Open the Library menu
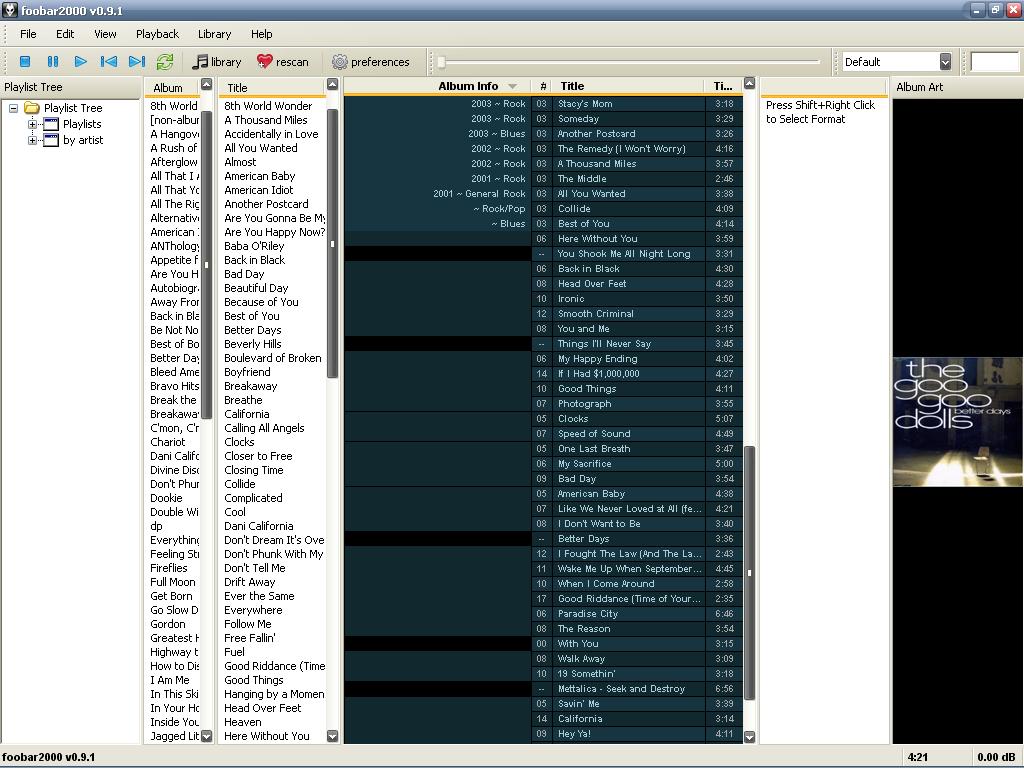 point(214,34)
